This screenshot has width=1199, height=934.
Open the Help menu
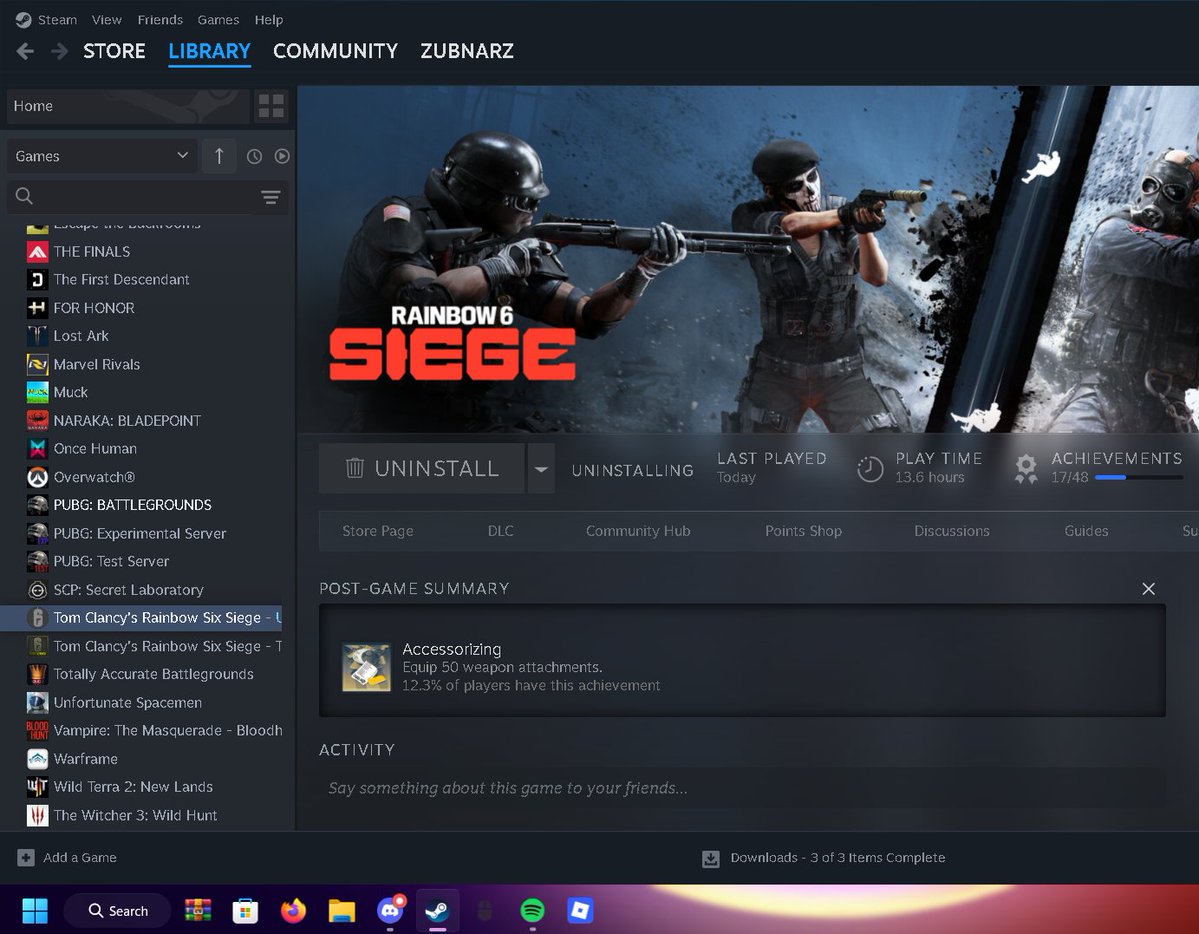point(268,20)
